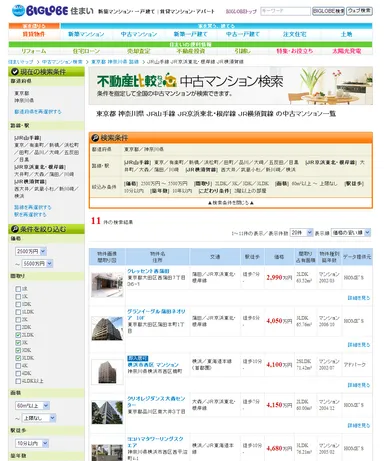Open the 不動産投資 menu item
The height and width of the screenshot is (461, 384).
(x=191, y=51)
